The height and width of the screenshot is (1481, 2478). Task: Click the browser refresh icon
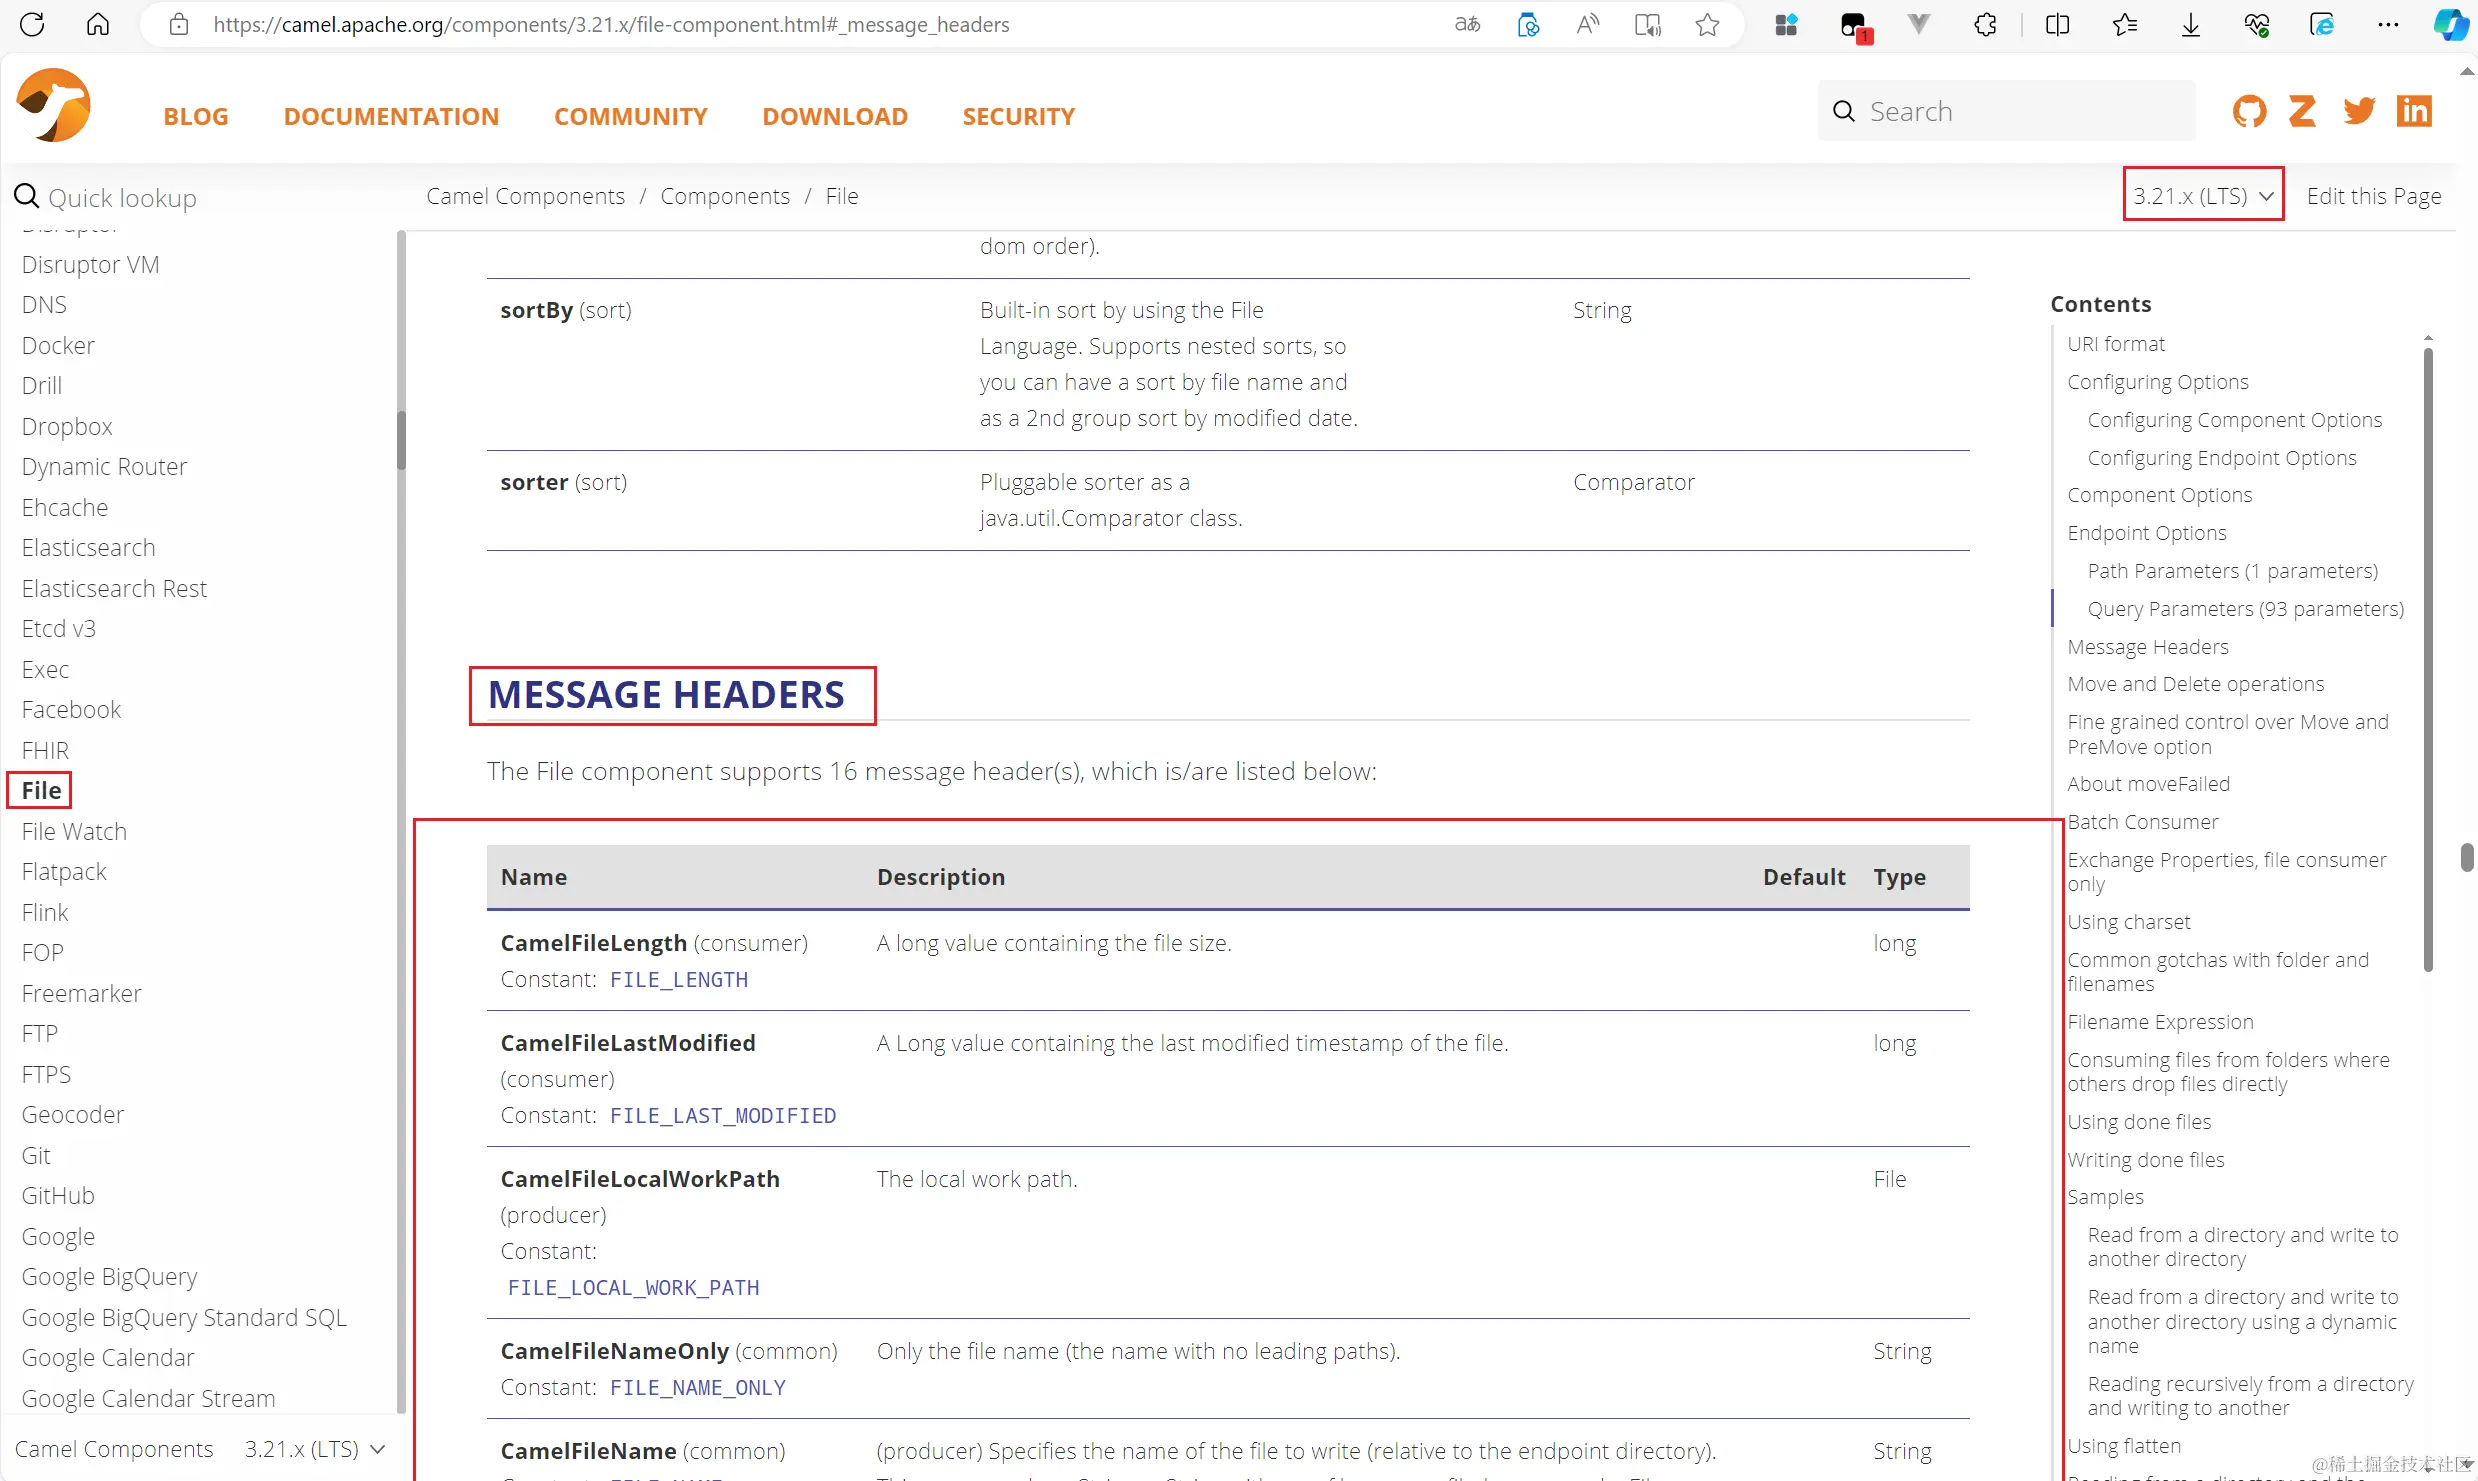coord(32,24)
